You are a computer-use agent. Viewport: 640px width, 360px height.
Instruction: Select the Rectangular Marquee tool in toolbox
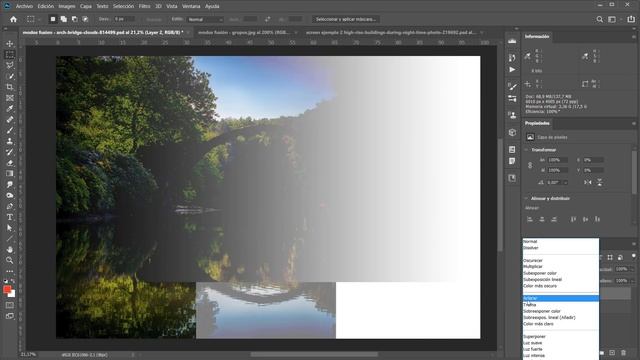10,54
